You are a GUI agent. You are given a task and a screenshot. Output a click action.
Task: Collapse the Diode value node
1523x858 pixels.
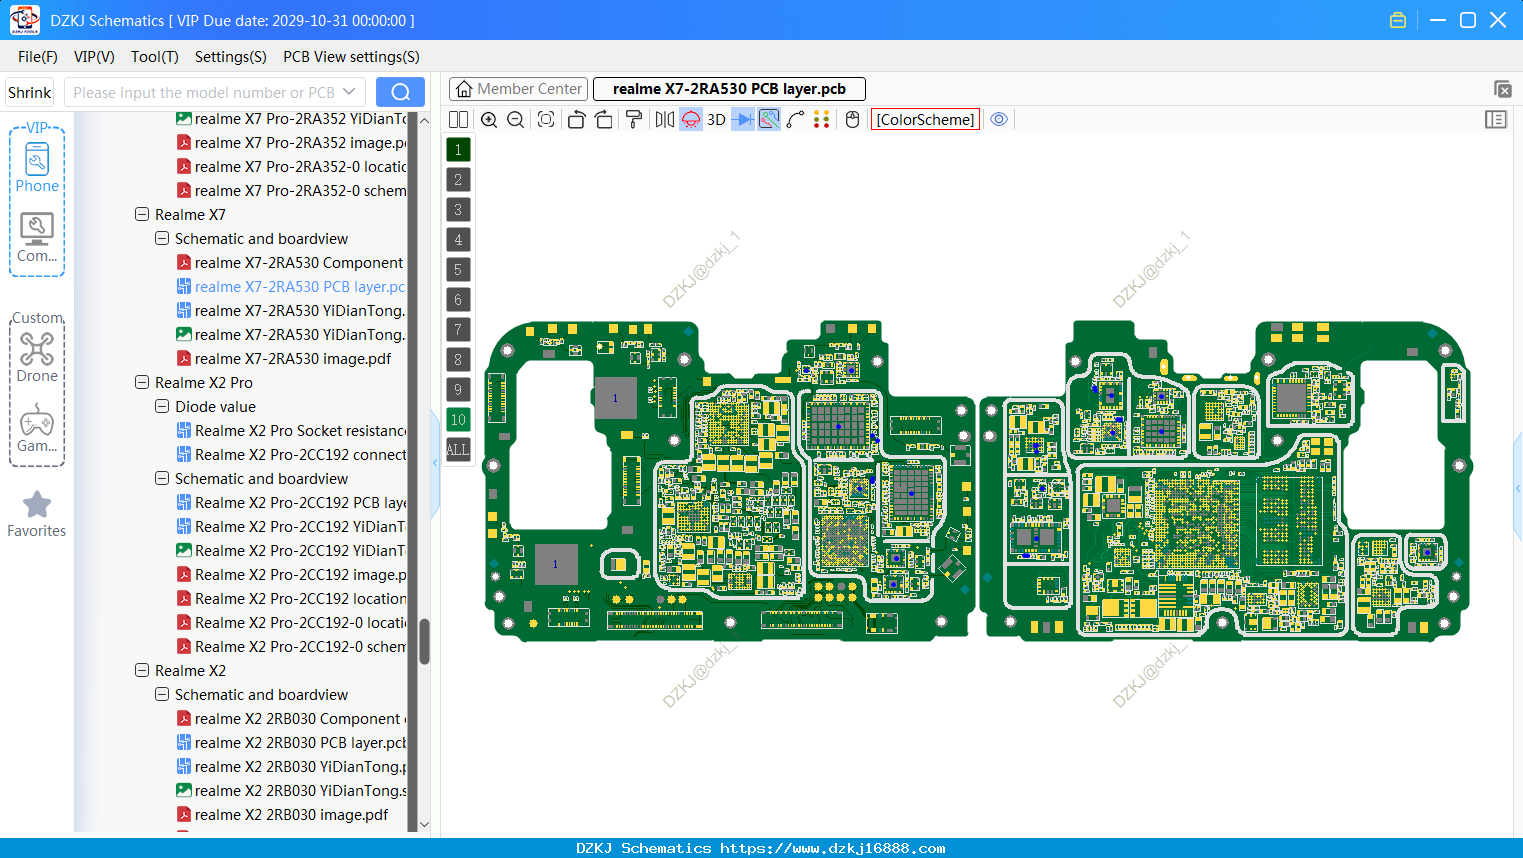click(x=162, y=407)
